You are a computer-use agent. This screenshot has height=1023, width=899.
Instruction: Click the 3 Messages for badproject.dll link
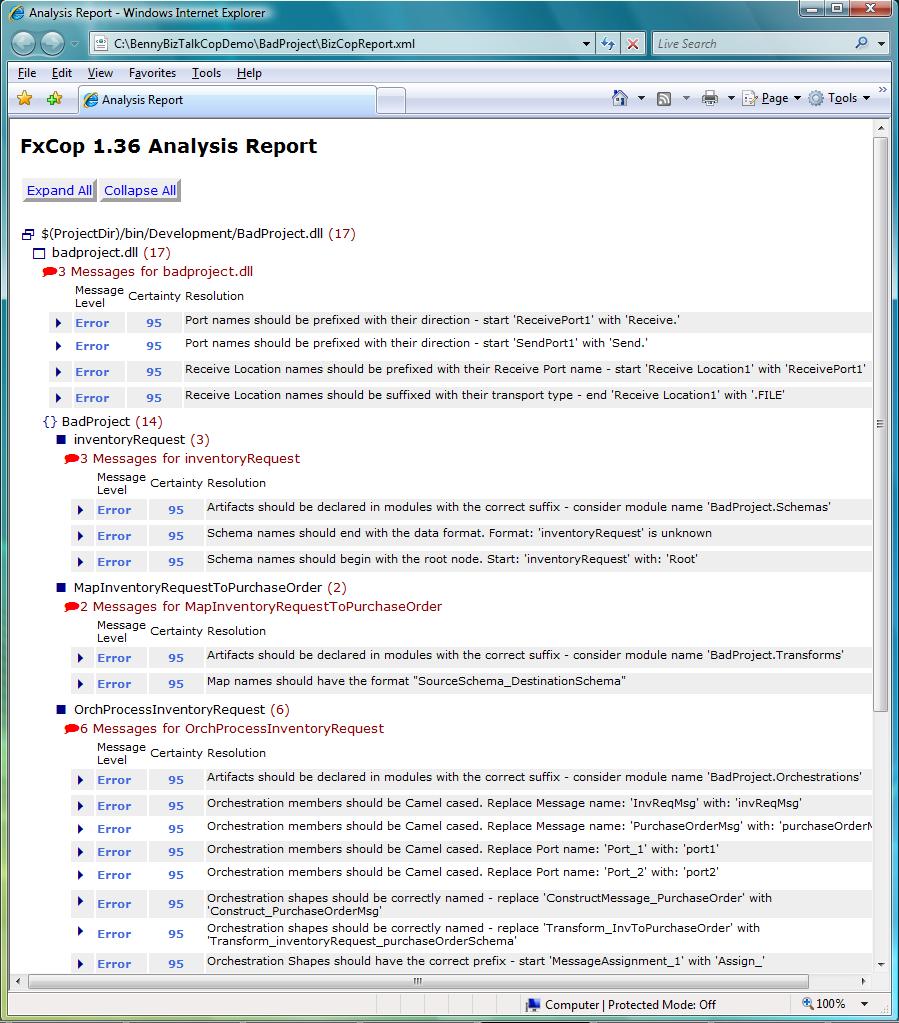click(155, 271)
